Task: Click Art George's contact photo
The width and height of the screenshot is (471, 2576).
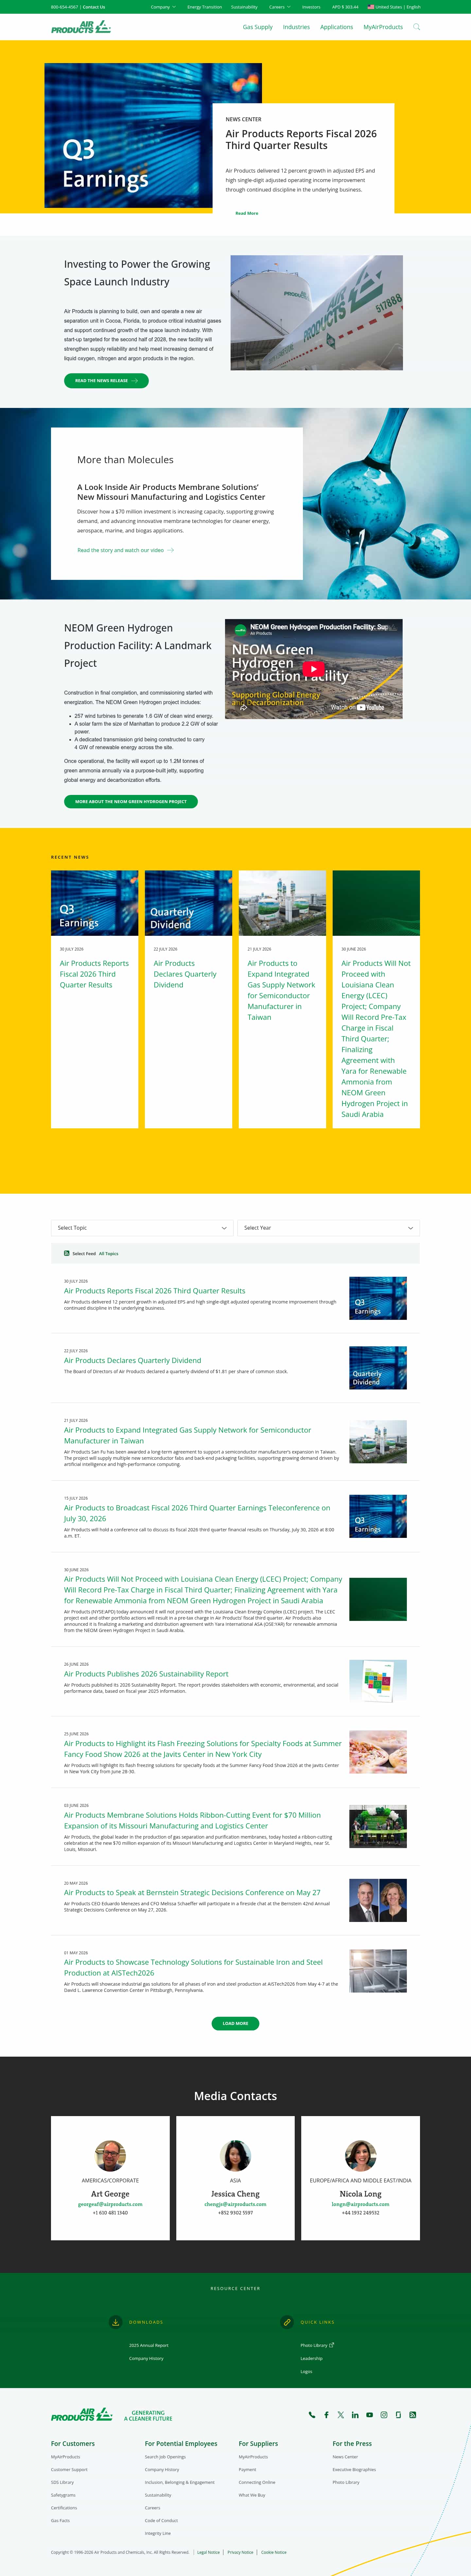Action: [110, 2156]
